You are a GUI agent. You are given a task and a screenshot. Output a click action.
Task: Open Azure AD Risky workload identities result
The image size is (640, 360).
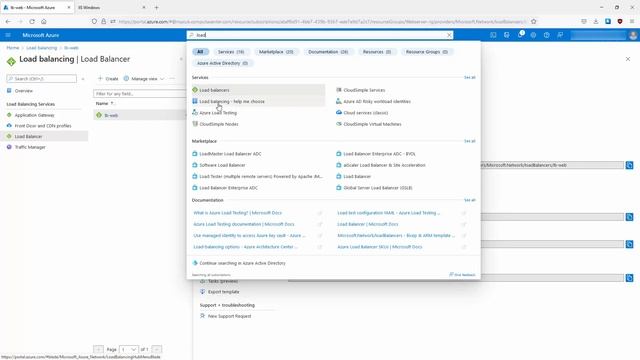(x=377, y=101)
